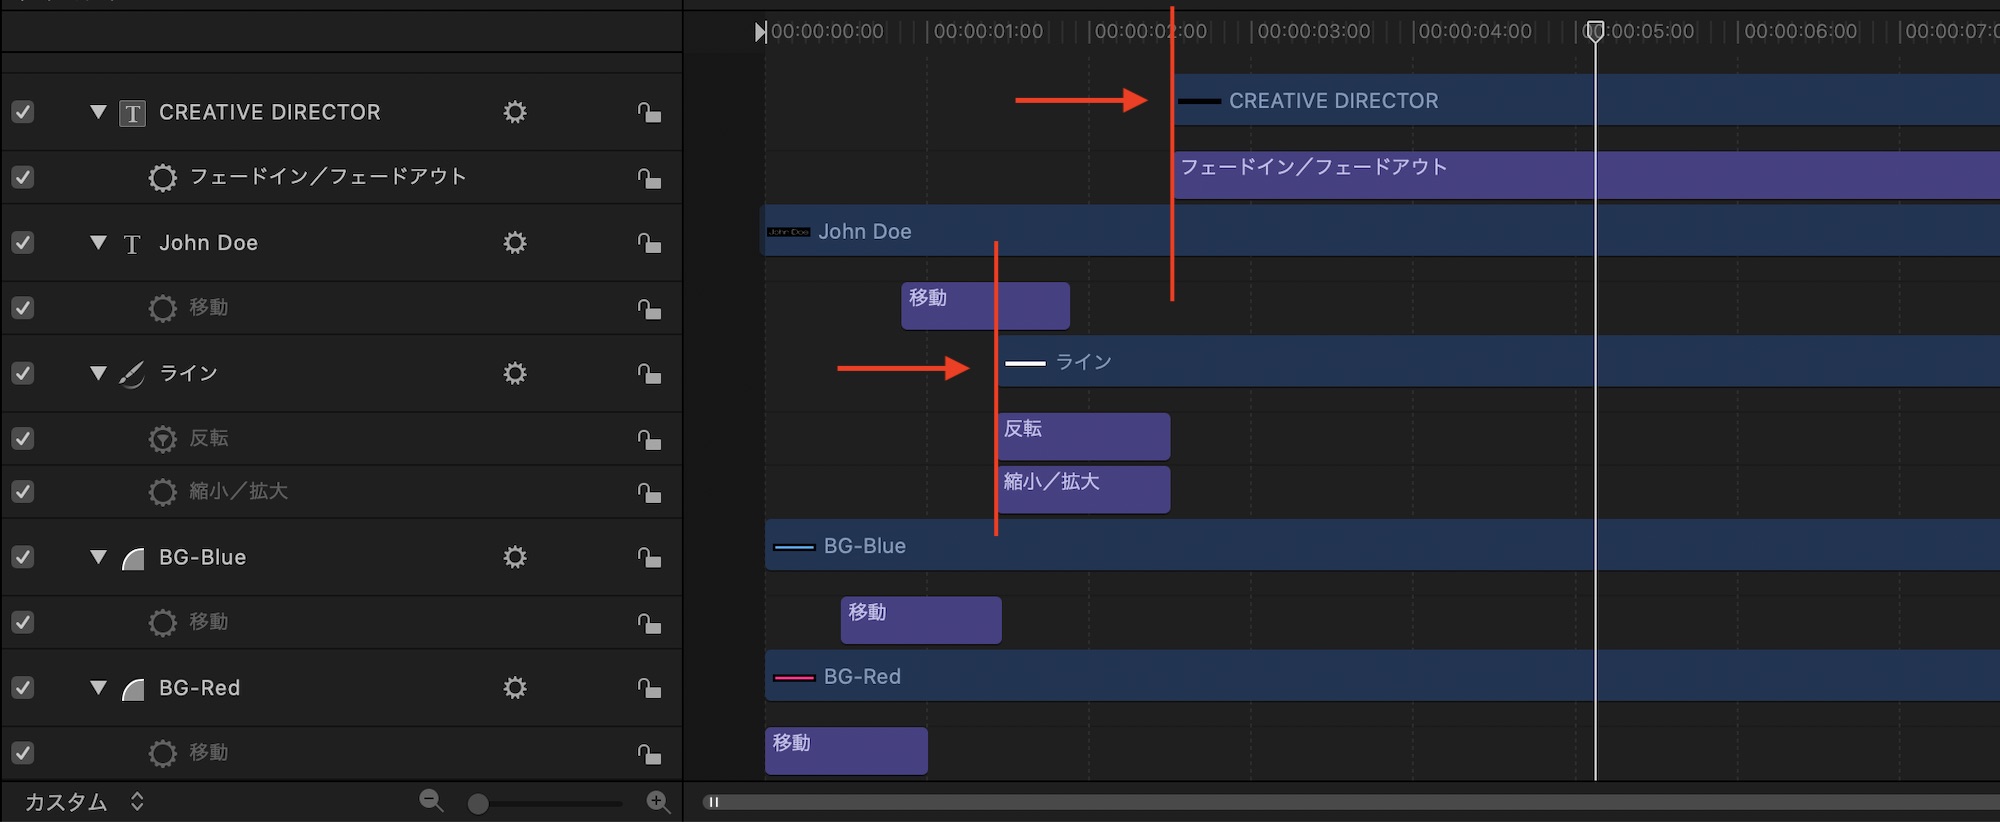Viewport: 2000px width, 822px height.
Task: Lock the 移動 behavior under BG-Blue
Action: 650,623
